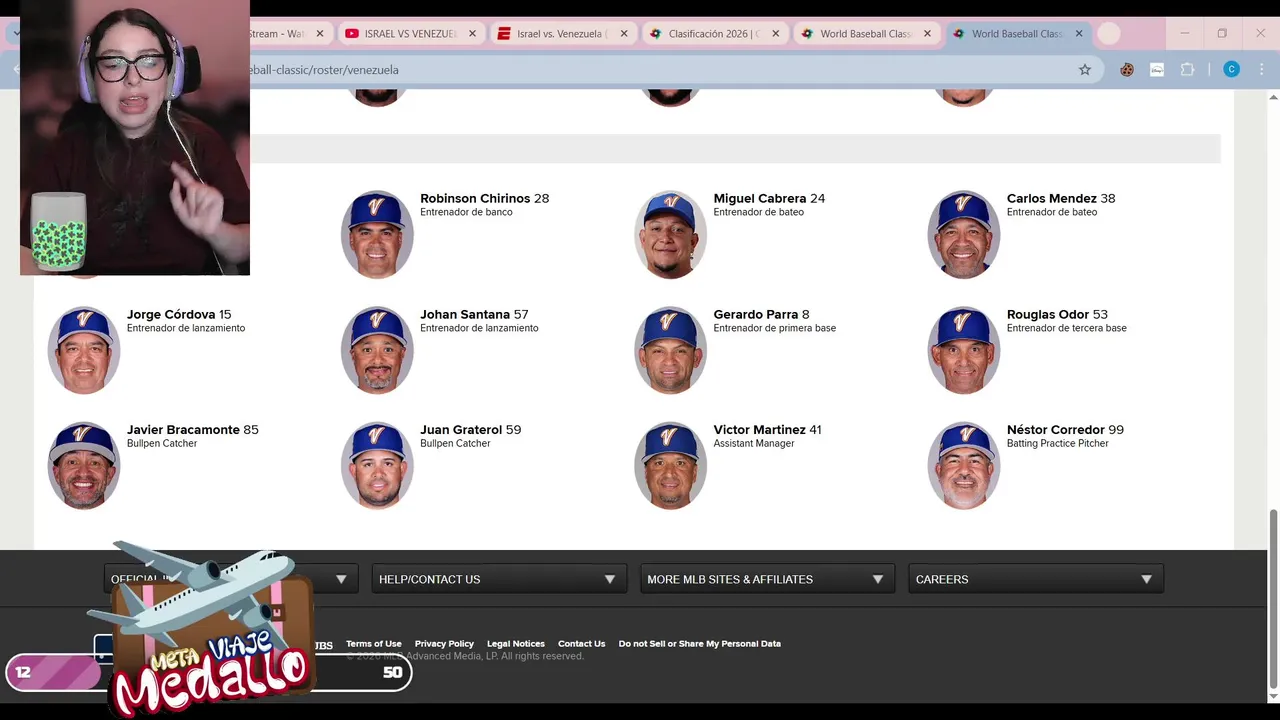
Task: Click Gerardo Parra headshot photo
Action: click(x=670, y=350)
